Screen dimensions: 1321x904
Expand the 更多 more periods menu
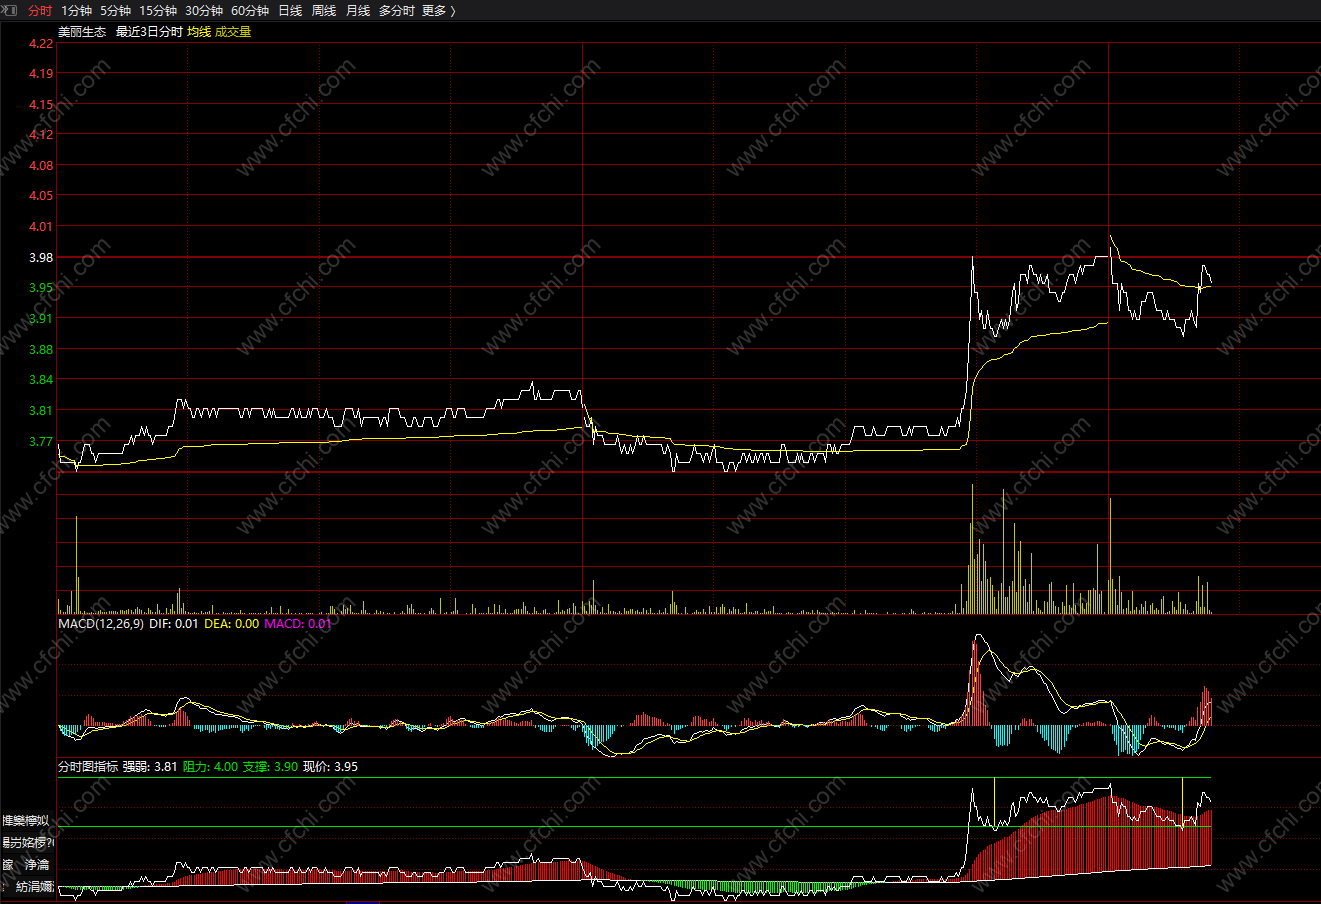point(439,10)
